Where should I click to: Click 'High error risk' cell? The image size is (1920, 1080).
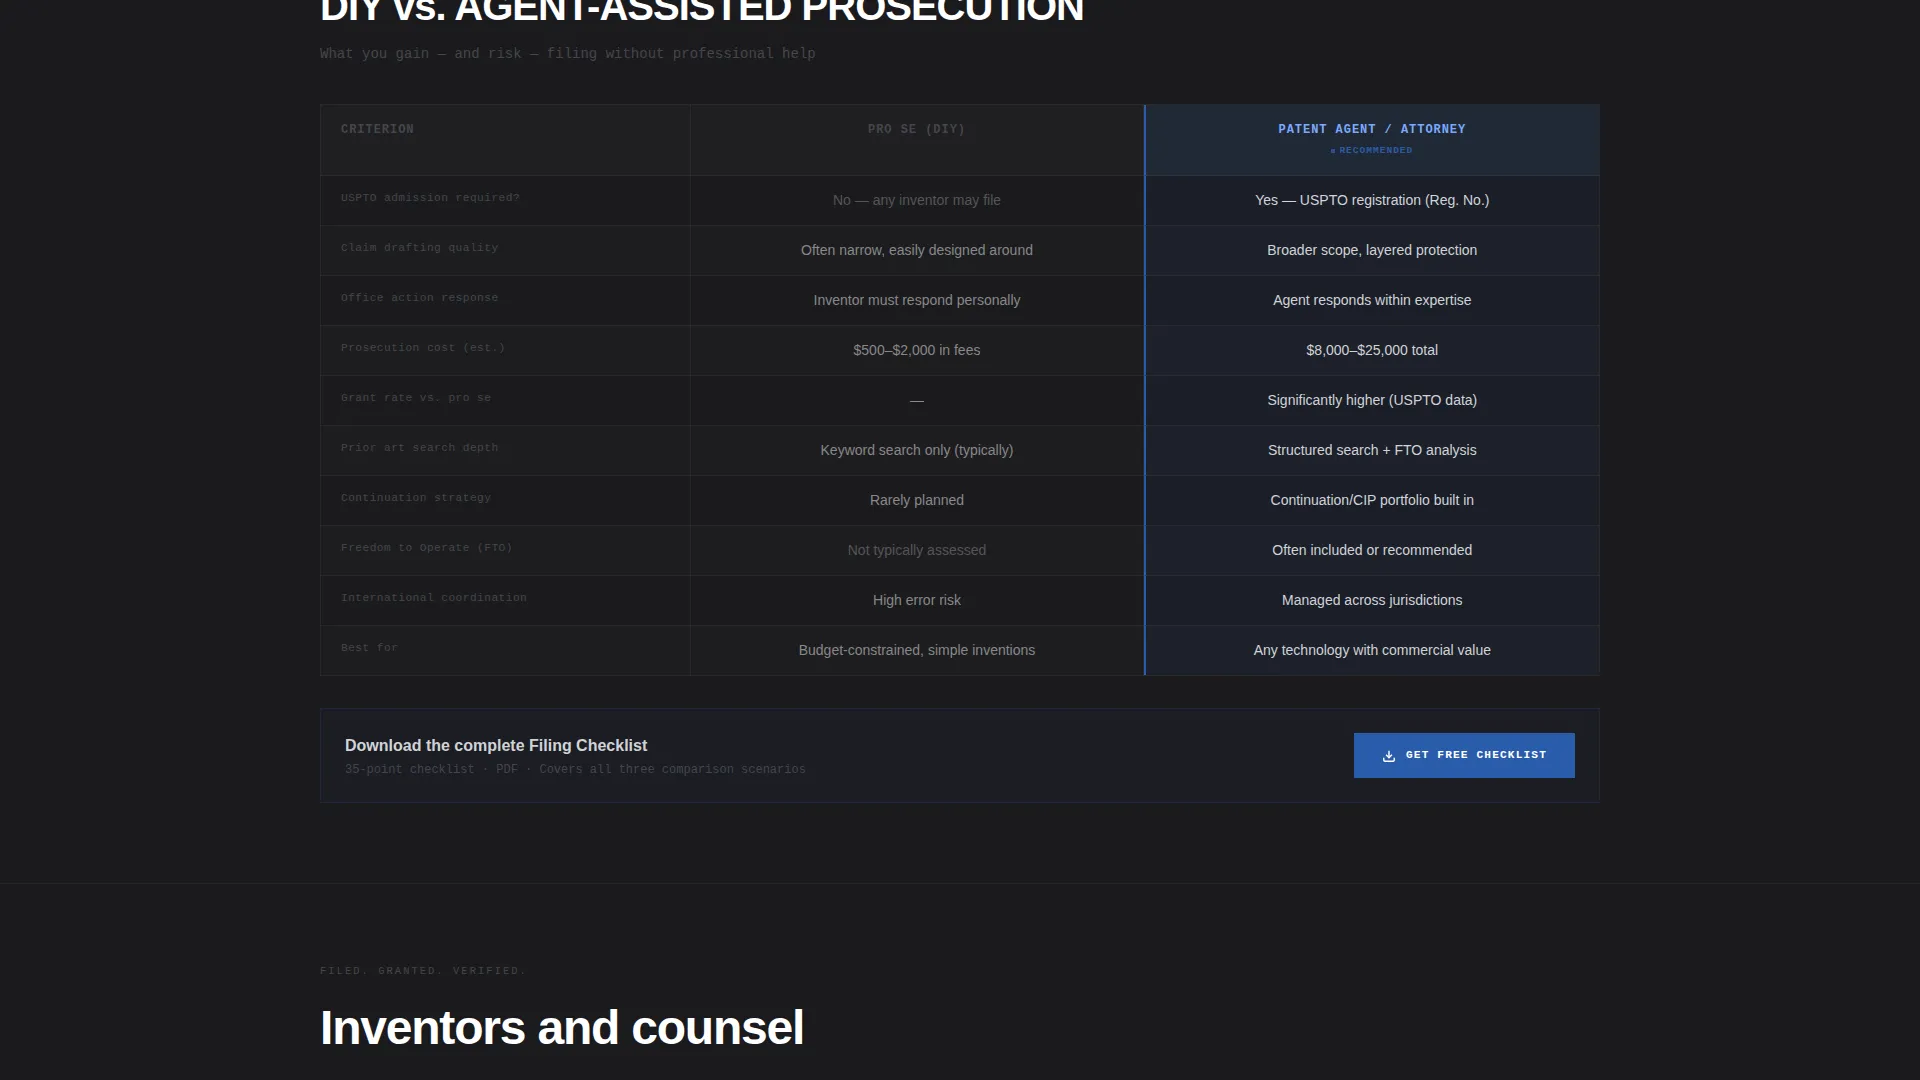917,600
